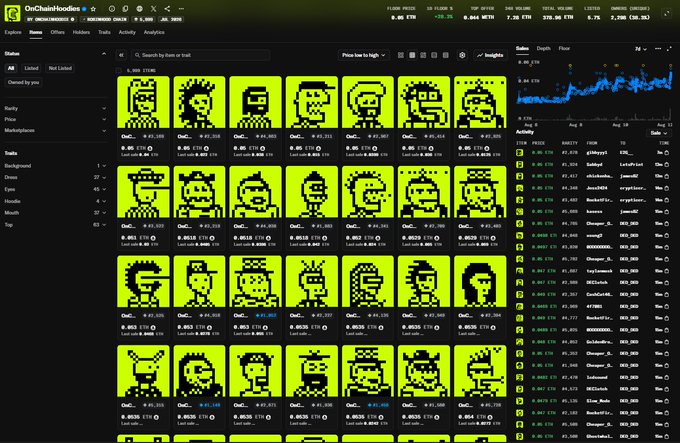Open the collection's X (Twitter) link
680x443 pixels.
pyautogui.click(x=154, y=9)
